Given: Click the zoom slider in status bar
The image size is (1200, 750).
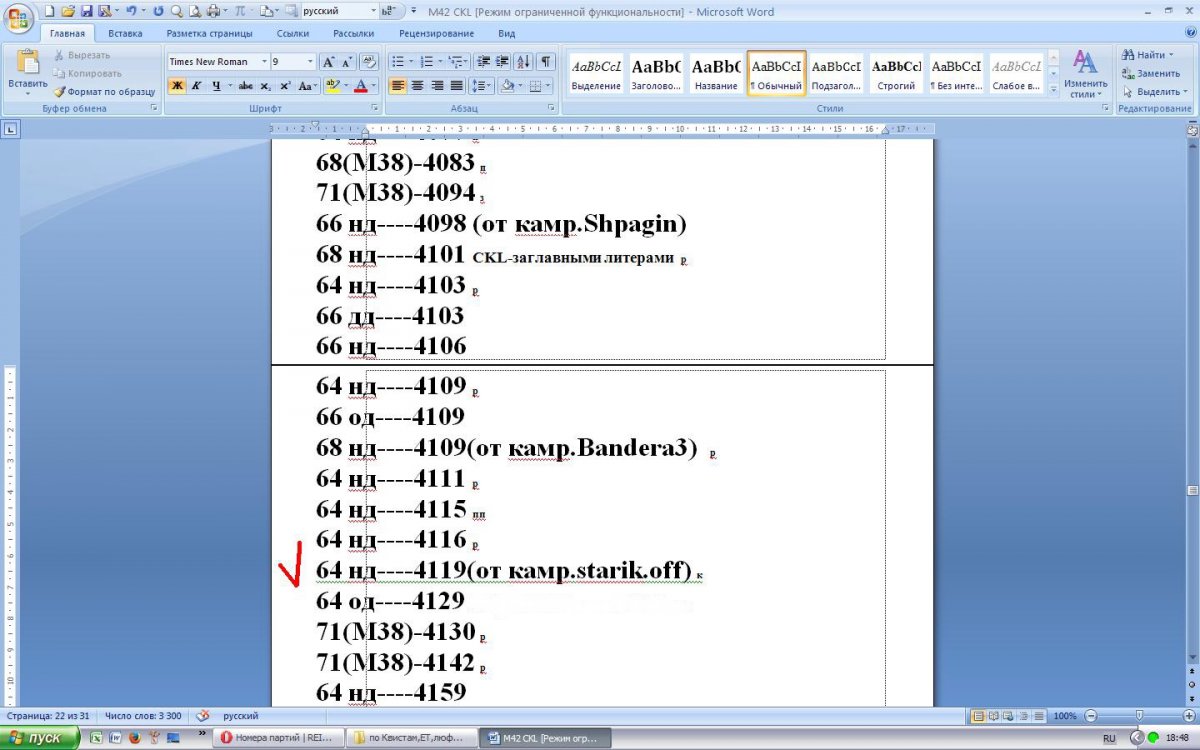Looking at the screenshot, I should pyautogui.click(x=1138, y=716).
